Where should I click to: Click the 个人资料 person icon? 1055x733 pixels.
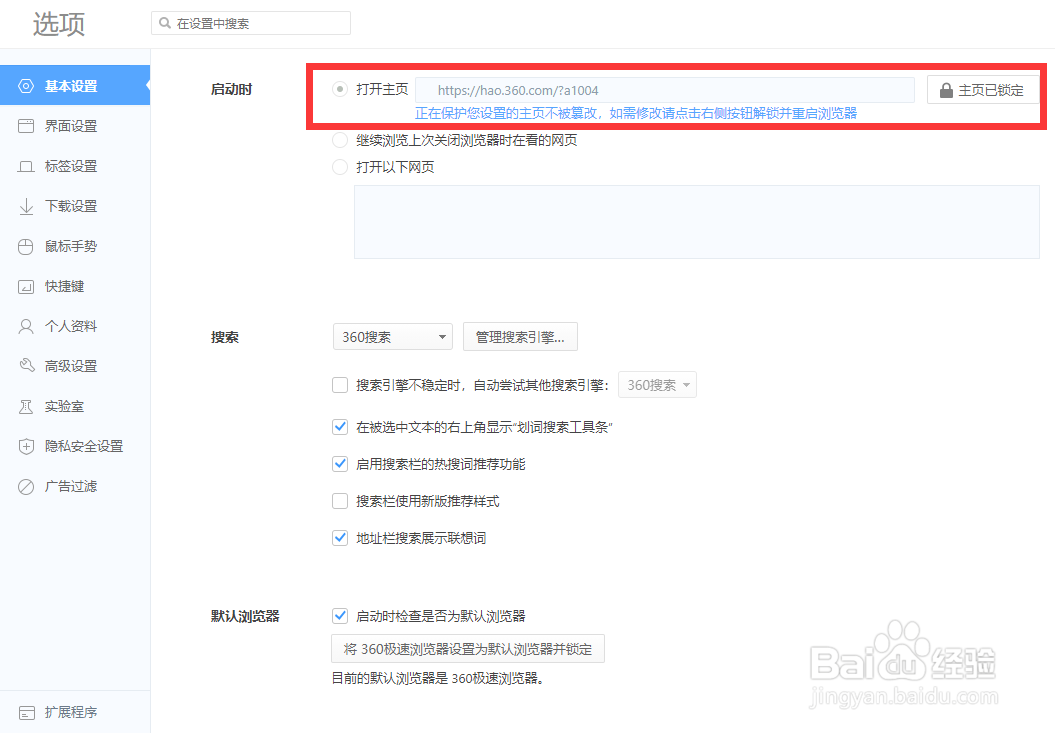coord(26,326)
